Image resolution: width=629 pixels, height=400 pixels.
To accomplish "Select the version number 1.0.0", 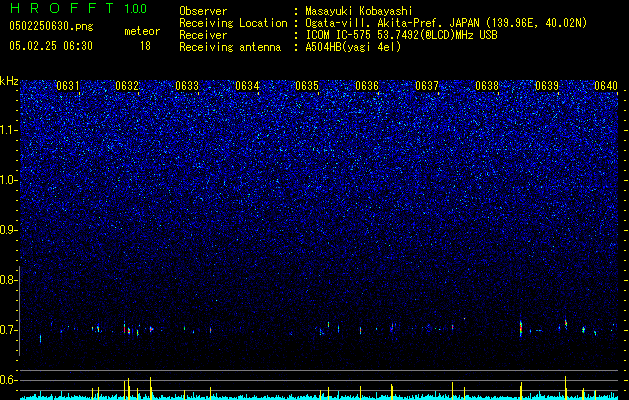I will pos(135,9).
